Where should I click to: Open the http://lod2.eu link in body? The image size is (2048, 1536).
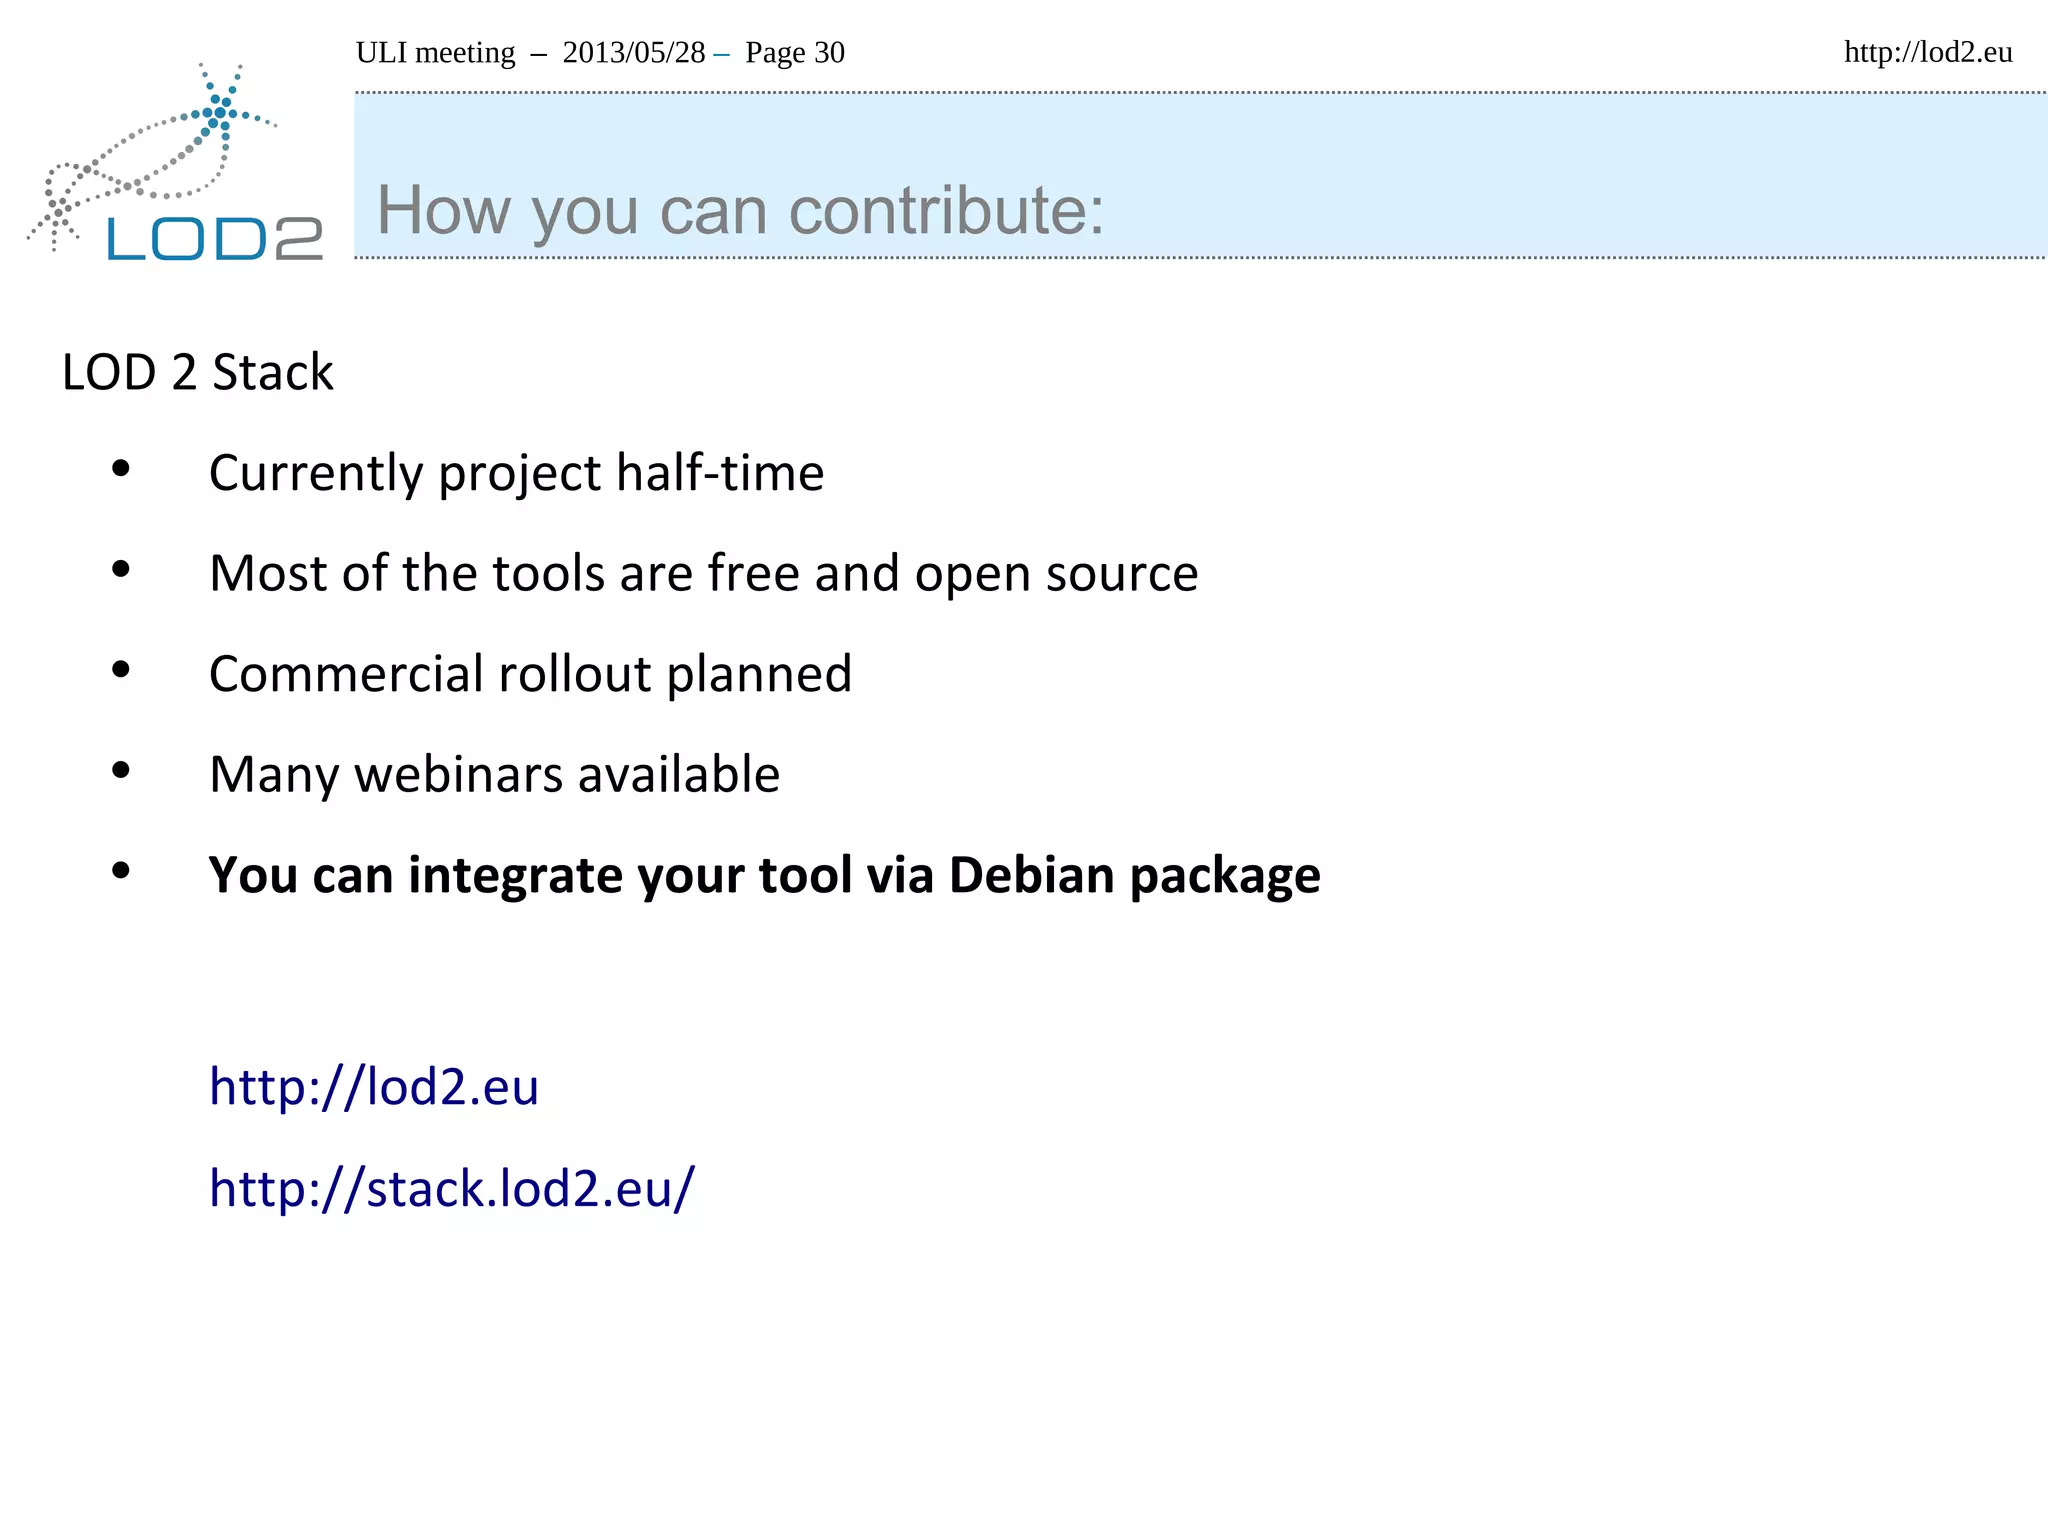pos(374,1087)
